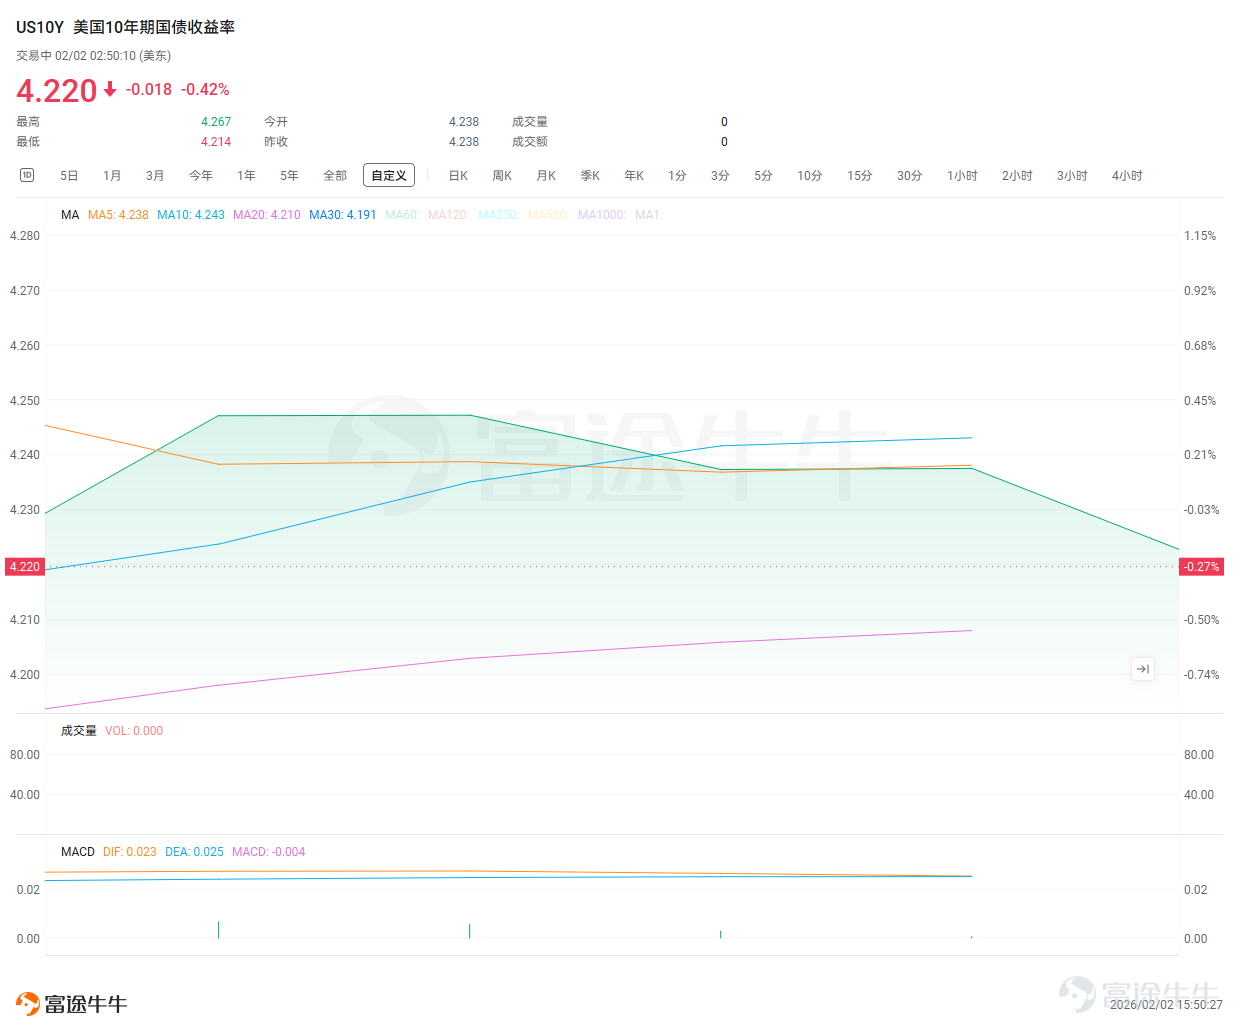1239x1031 pixels.
Task: Select the 15分 minute interval
Action: 860,176
